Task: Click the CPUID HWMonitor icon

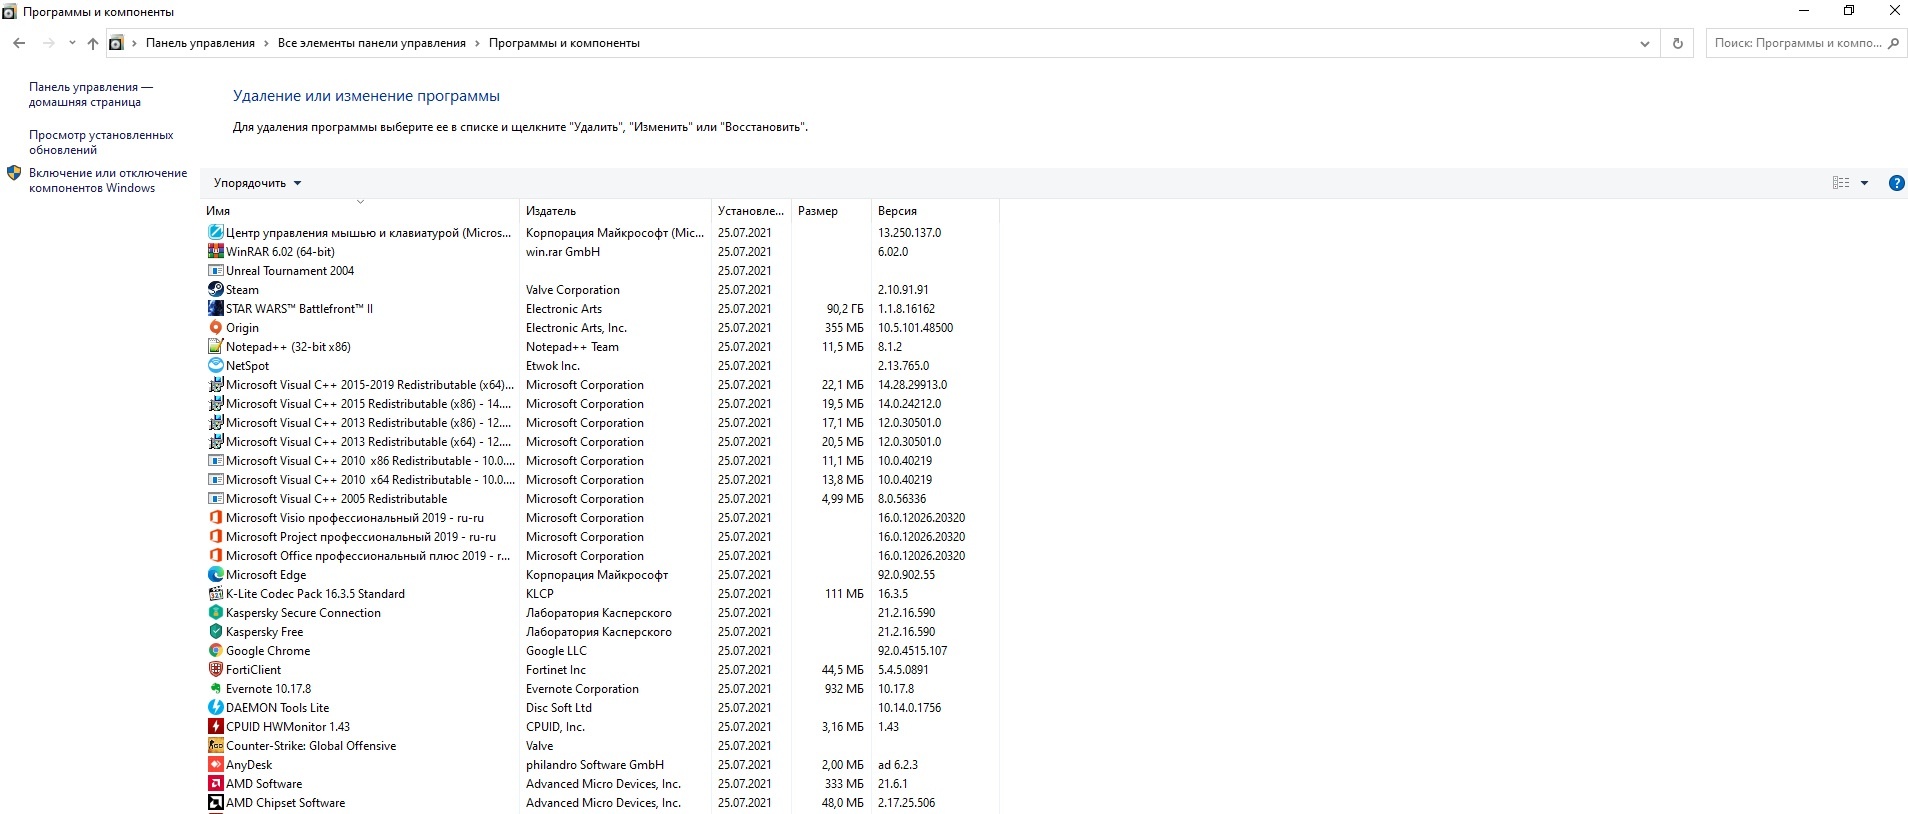Action: click(x=215, y=727)
